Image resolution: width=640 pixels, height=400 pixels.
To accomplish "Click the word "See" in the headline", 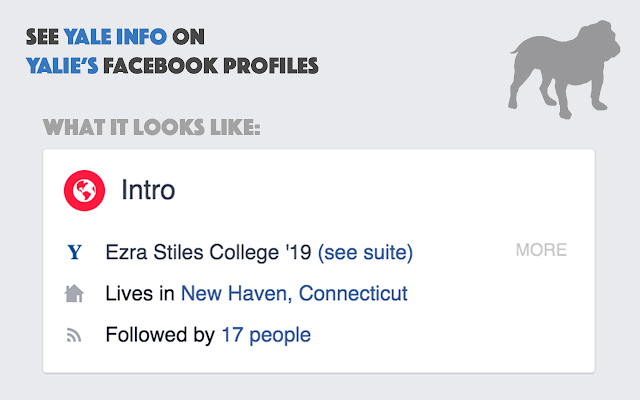I will (x=42, y=38).
